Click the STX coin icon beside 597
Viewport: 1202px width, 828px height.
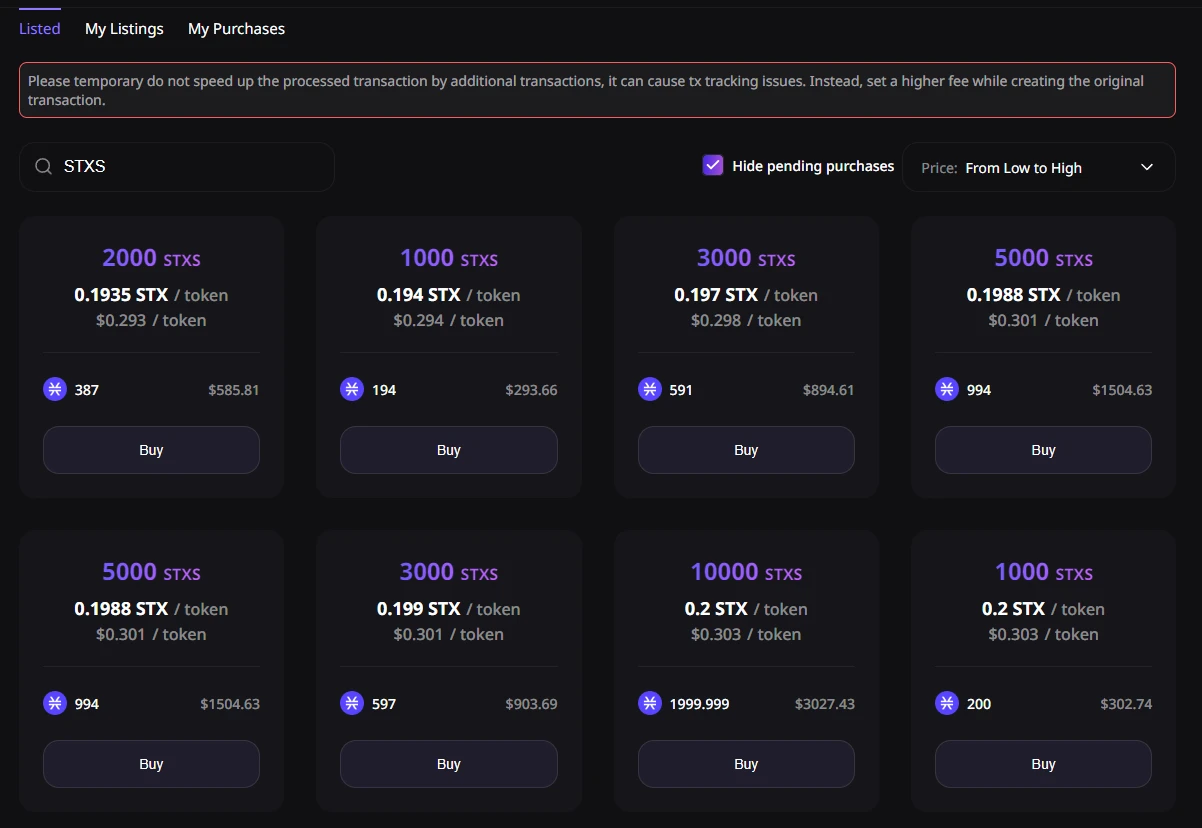point(352,703)
